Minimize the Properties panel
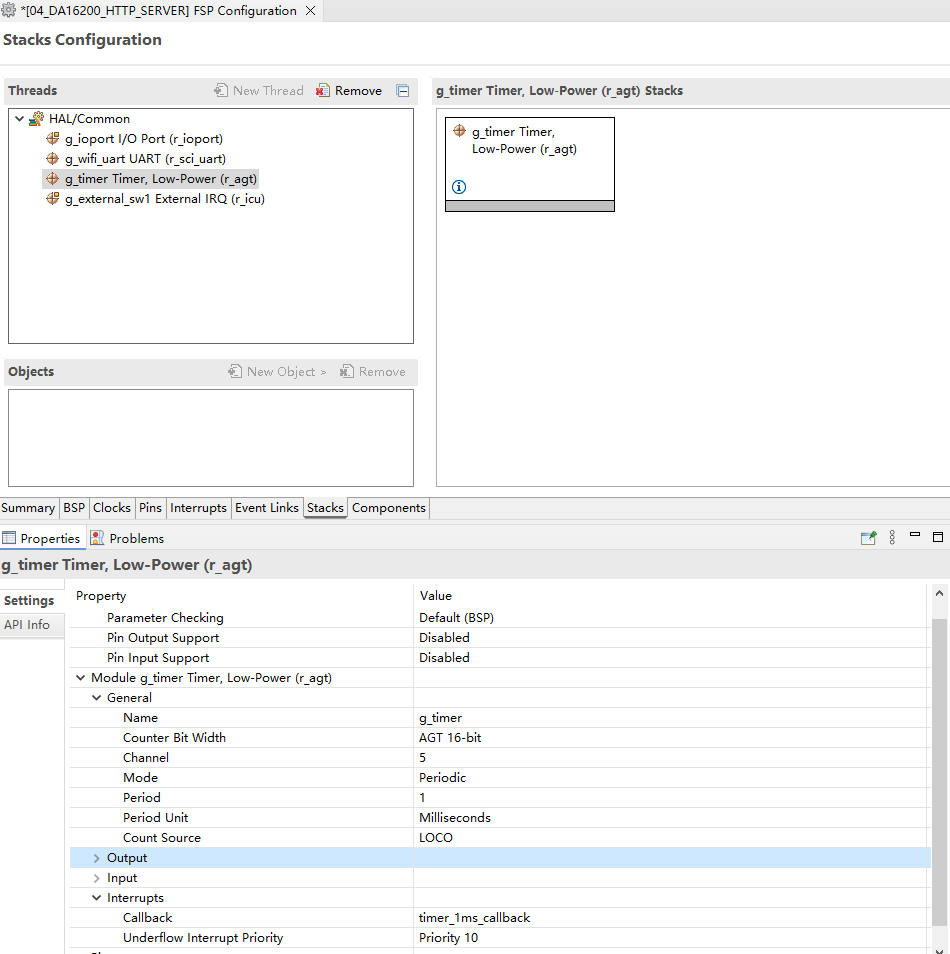Viewport: 950px width, 954px height. (915, 535)
